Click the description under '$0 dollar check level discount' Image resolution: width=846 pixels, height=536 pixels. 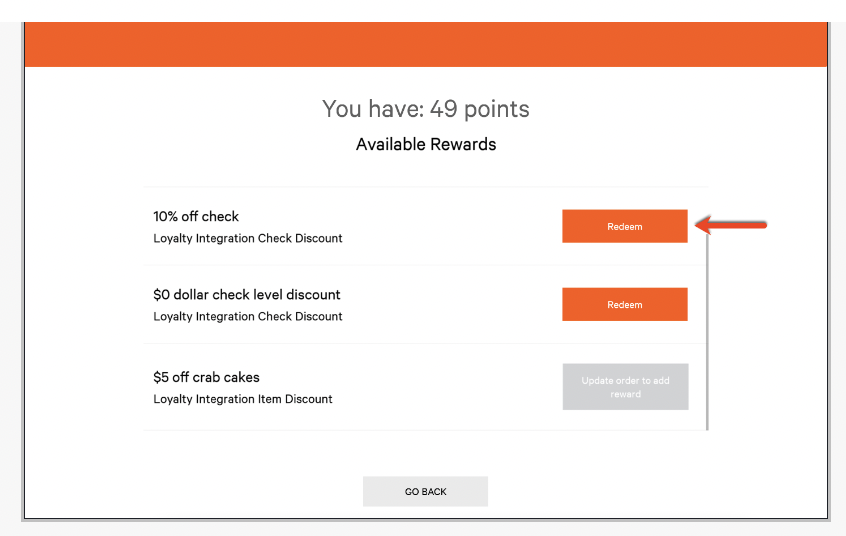coord(247,316)
